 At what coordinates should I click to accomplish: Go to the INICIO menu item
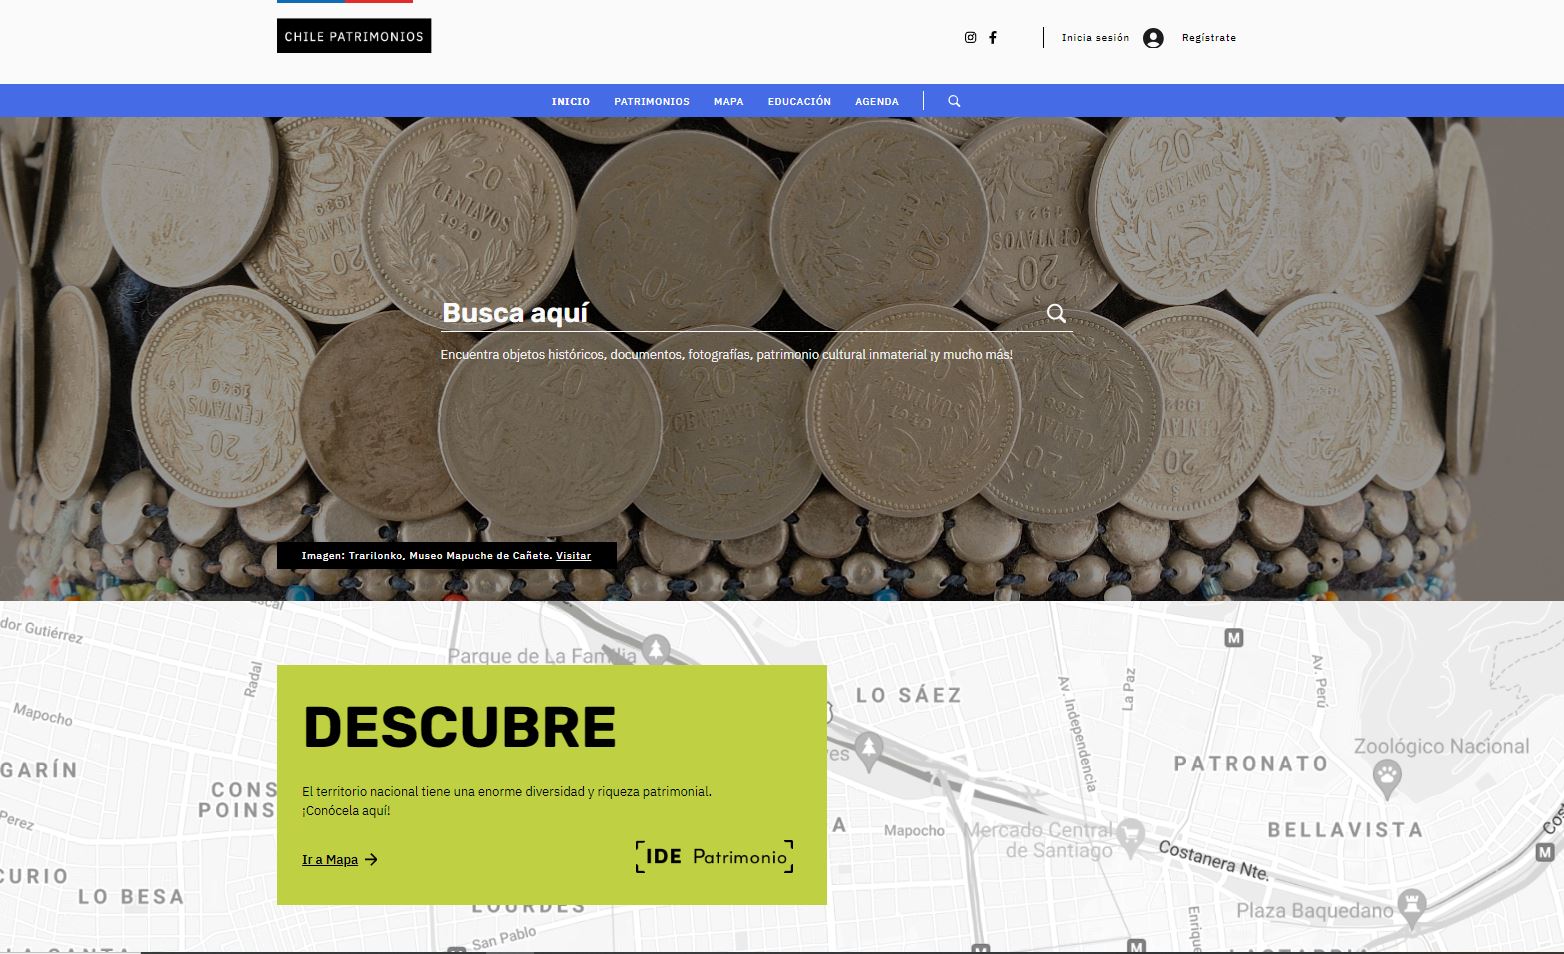pyautogui.click(x=571, y=101)
